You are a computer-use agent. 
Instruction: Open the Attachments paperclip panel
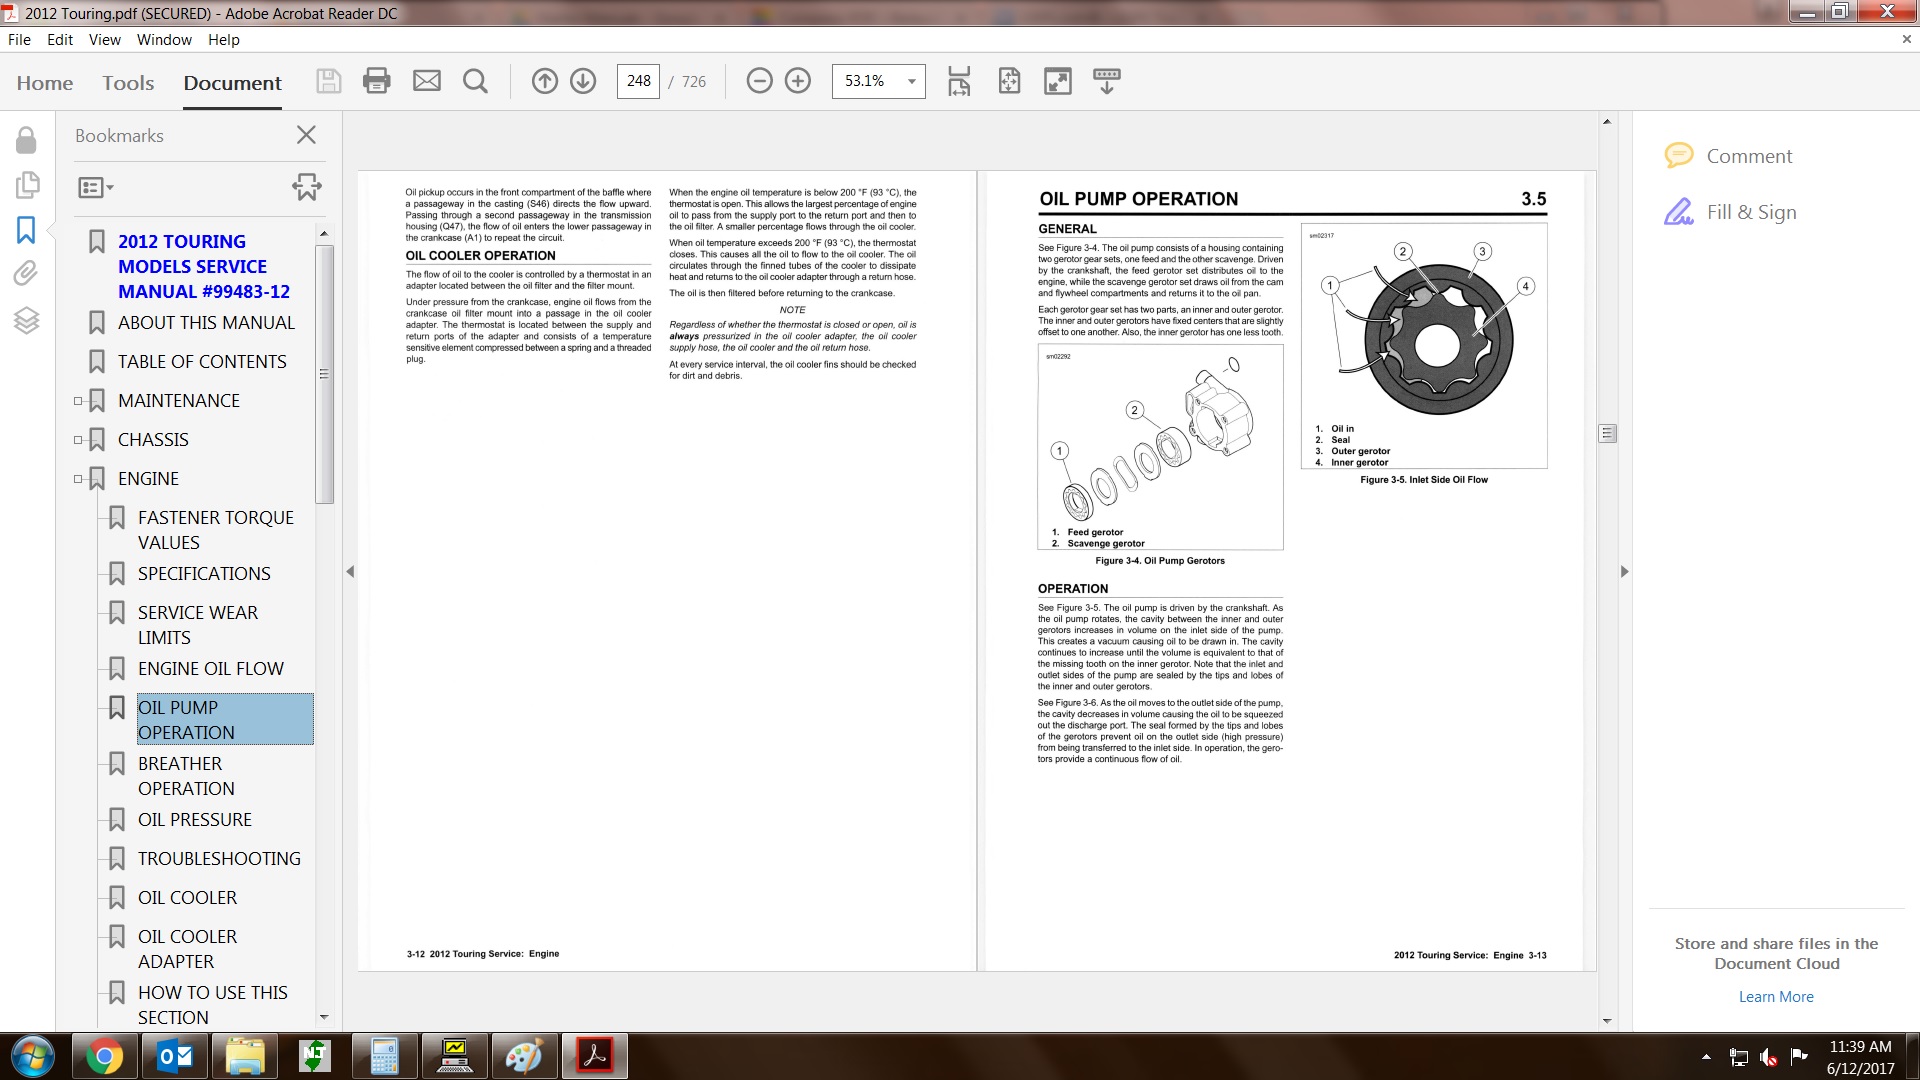click(x=26, y=273)
